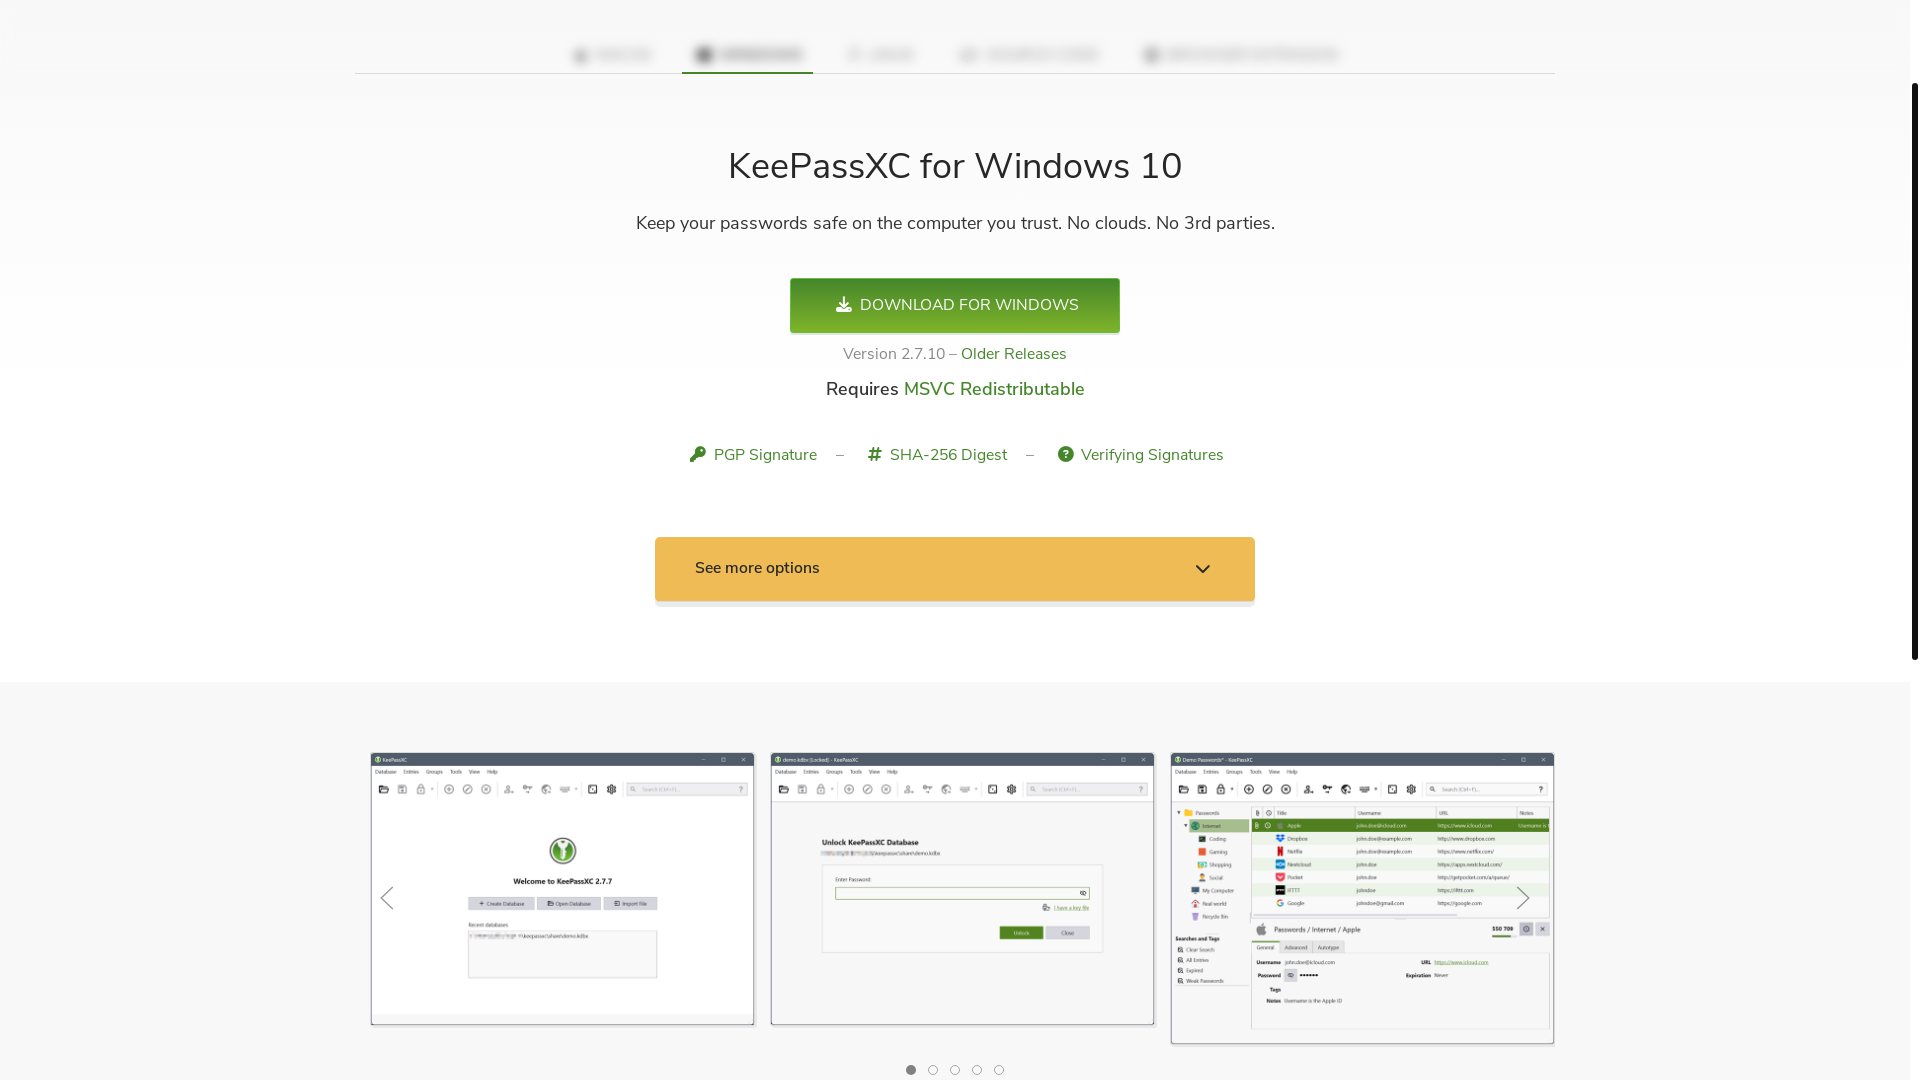1920x1080 pixels.
Task: Click the text 'Version 2.7.10'
Action: tap(894, 354)
